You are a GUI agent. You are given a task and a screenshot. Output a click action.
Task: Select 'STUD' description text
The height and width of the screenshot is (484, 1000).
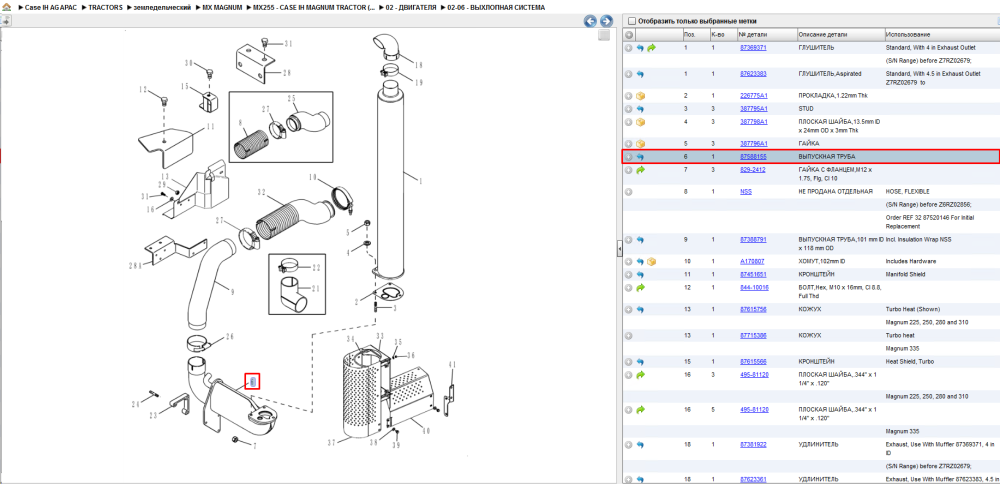pos(806,109)
